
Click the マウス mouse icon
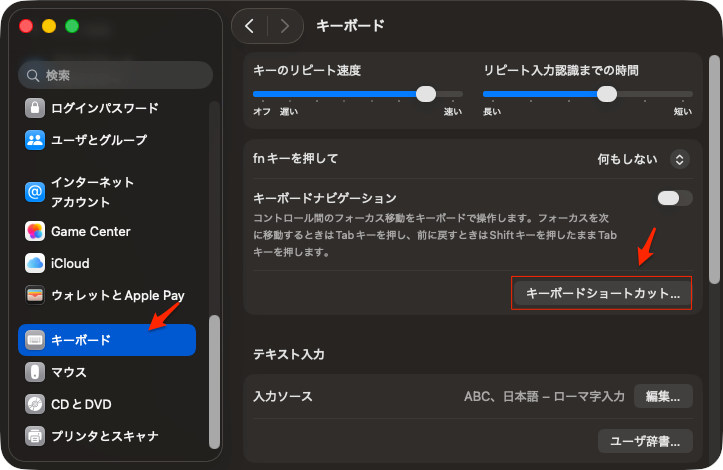35,372
